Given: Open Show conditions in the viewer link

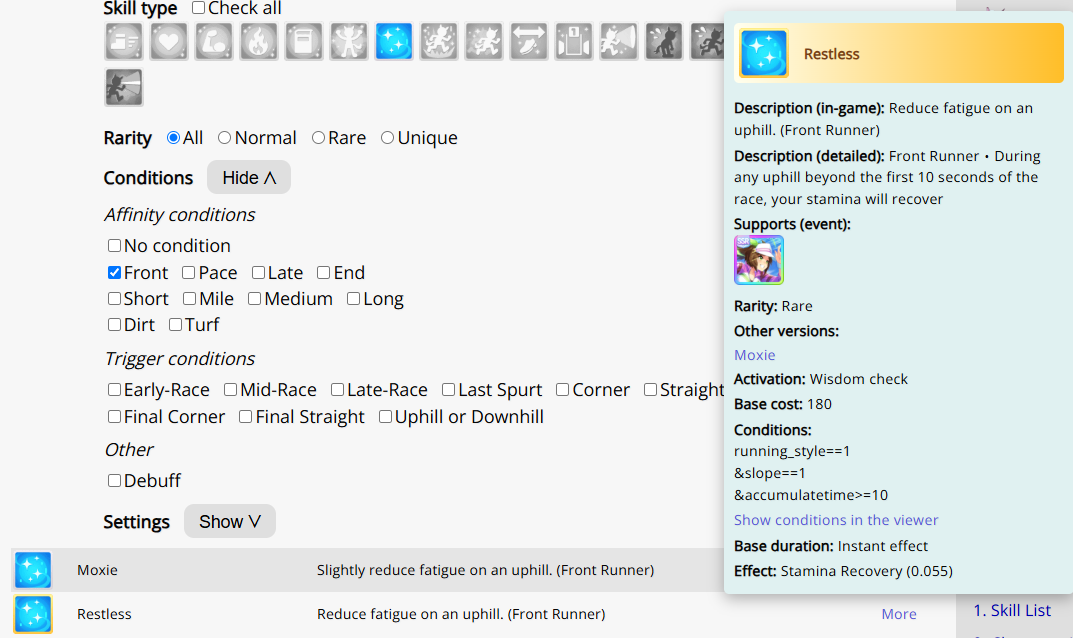Looking at the screenshot, I should pyautogui.click(x=836, y=520).
